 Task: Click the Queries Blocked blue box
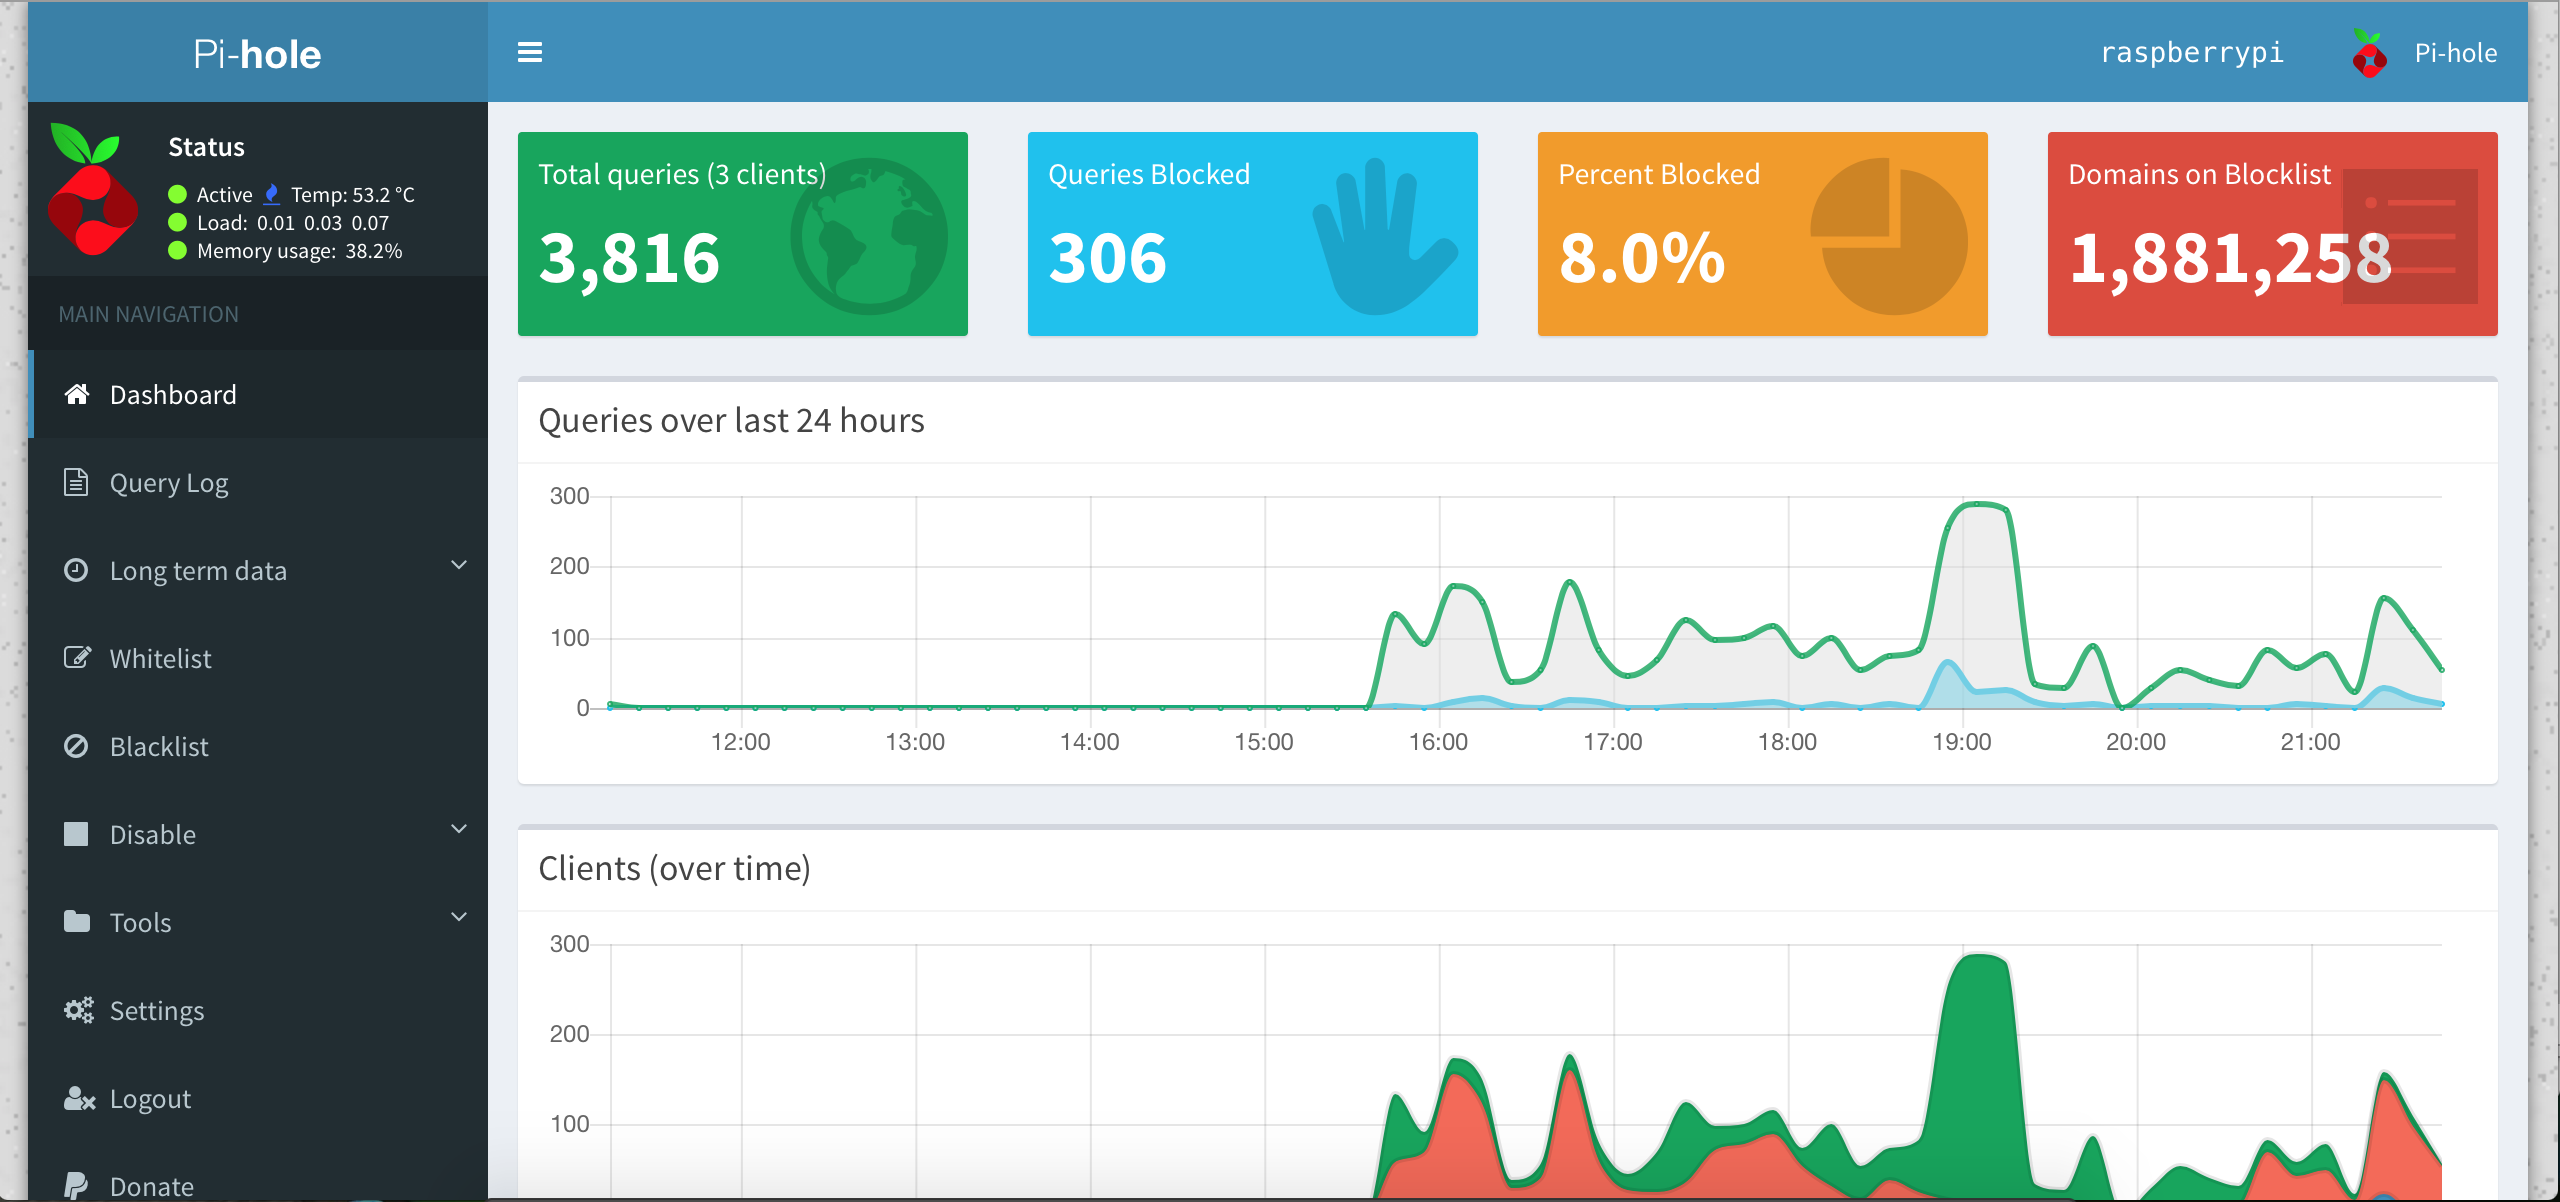coord(1252,234)
